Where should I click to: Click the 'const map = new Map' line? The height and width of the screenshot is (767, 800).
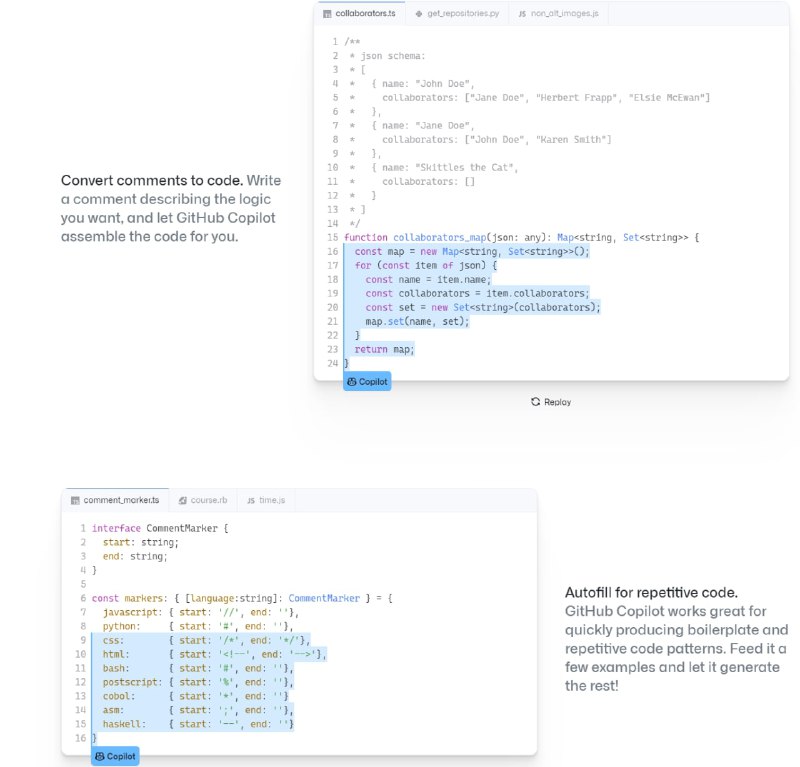[472, 252]
